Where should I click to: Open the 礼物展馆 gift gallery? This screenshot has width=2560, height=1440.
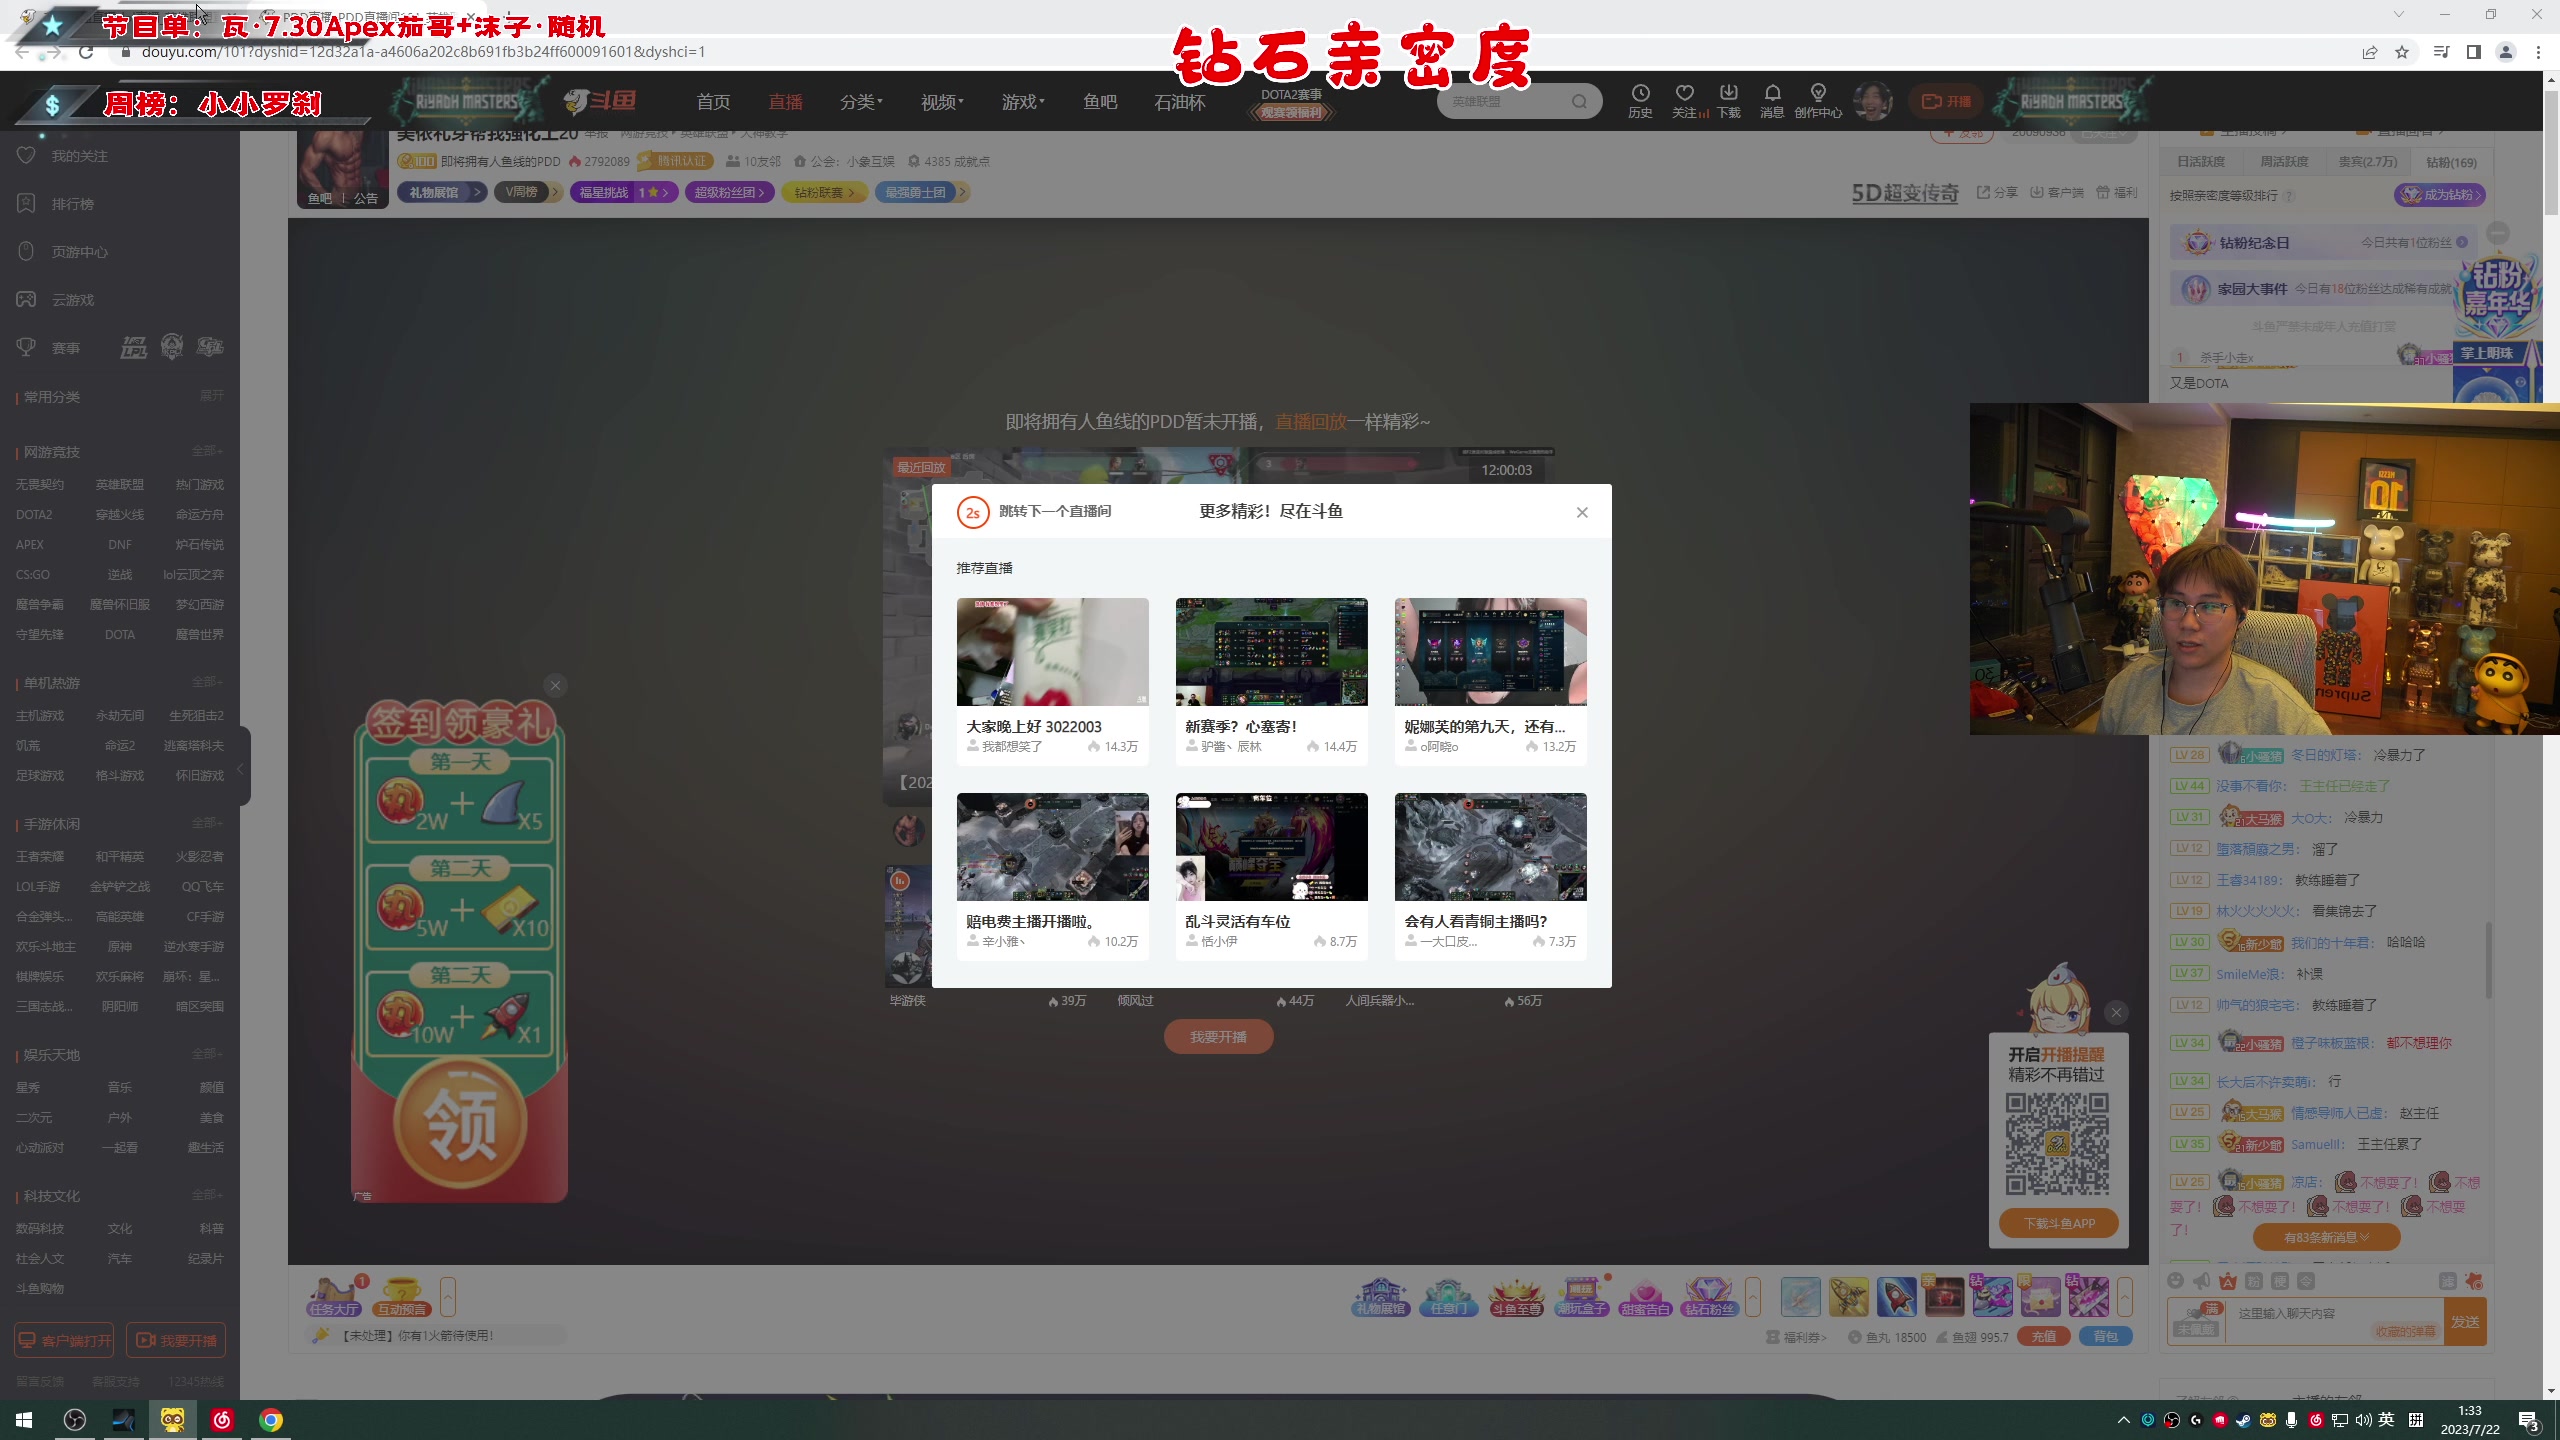click(x=1380, y=1297)
